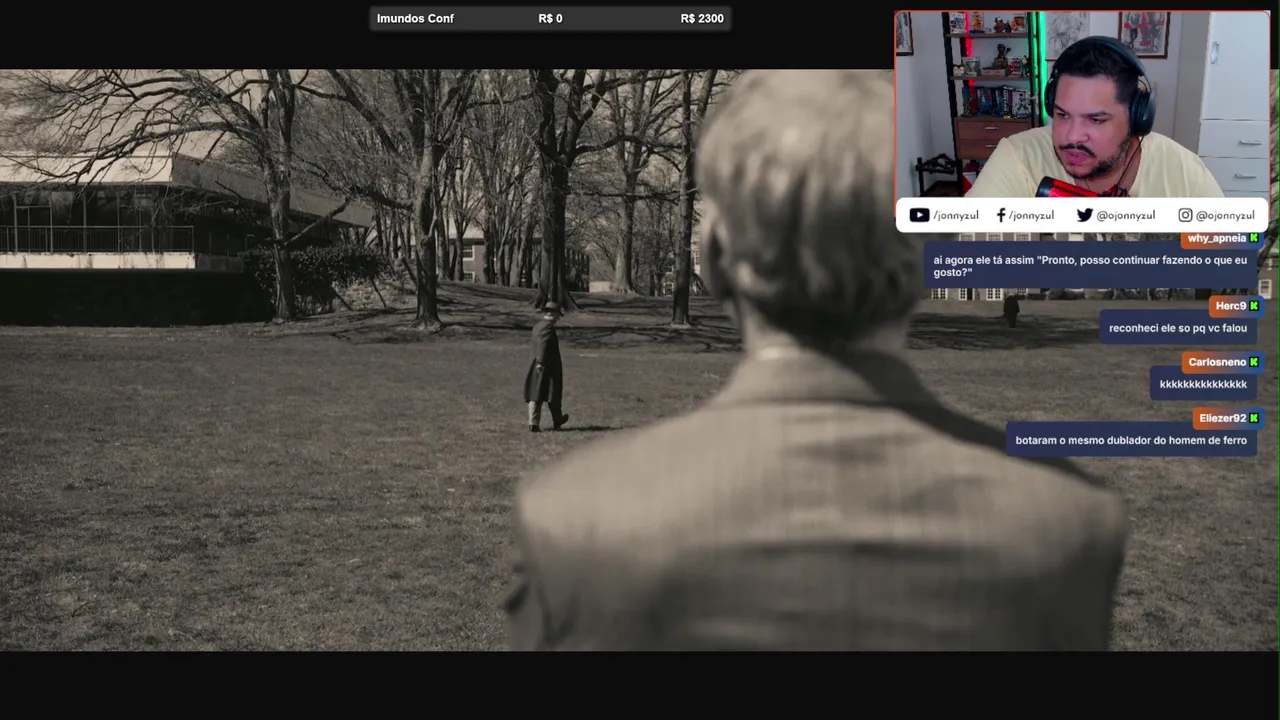Click the "R$ 2300" goal amount
1280x720 pixels.
coord(702,18)
